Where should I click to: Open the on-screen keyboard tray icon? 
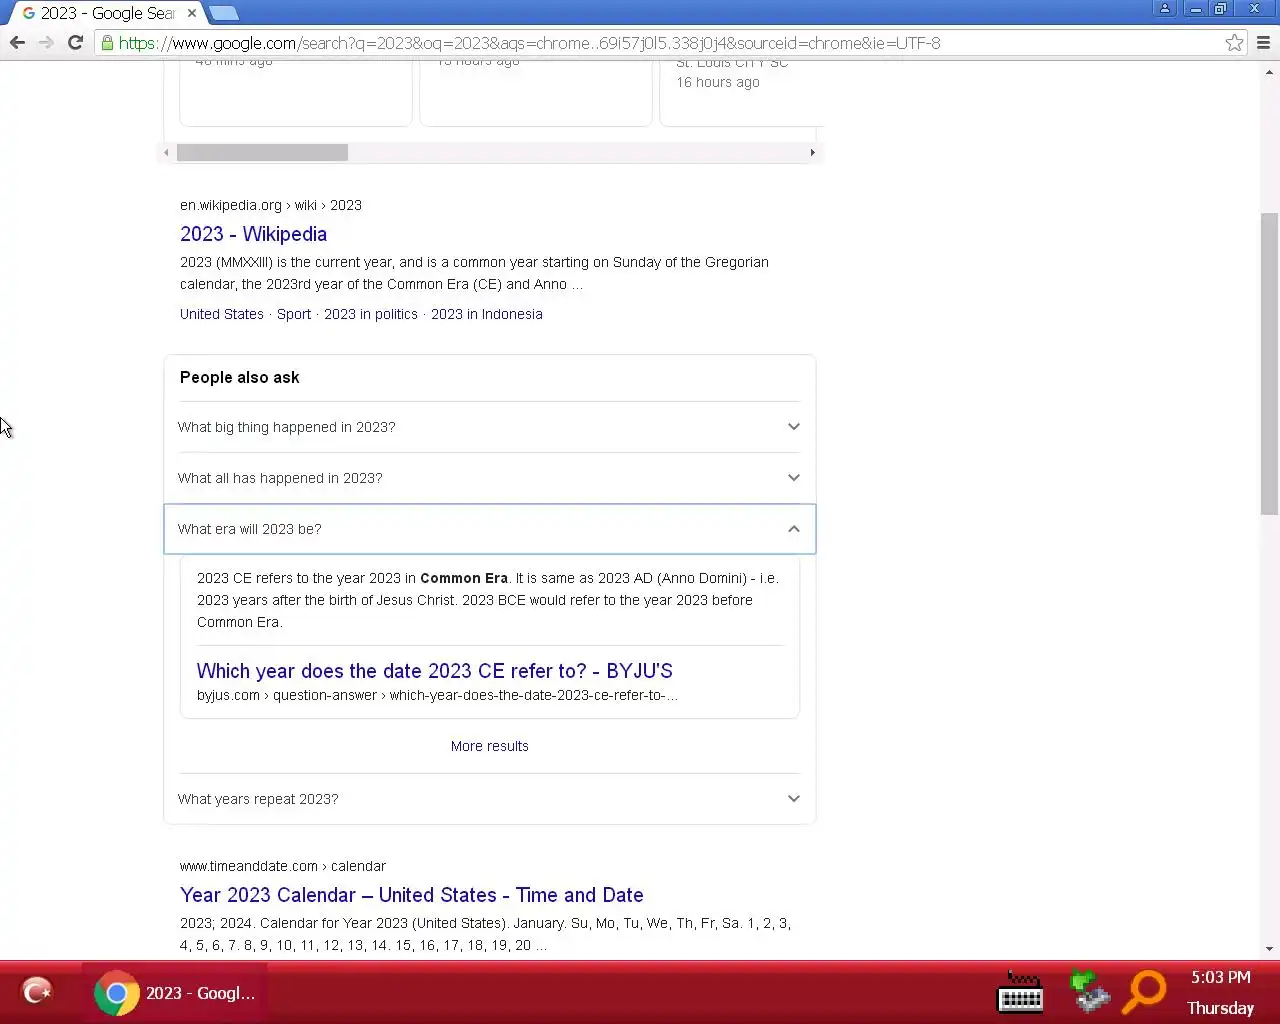click(x=1021, y=993)
